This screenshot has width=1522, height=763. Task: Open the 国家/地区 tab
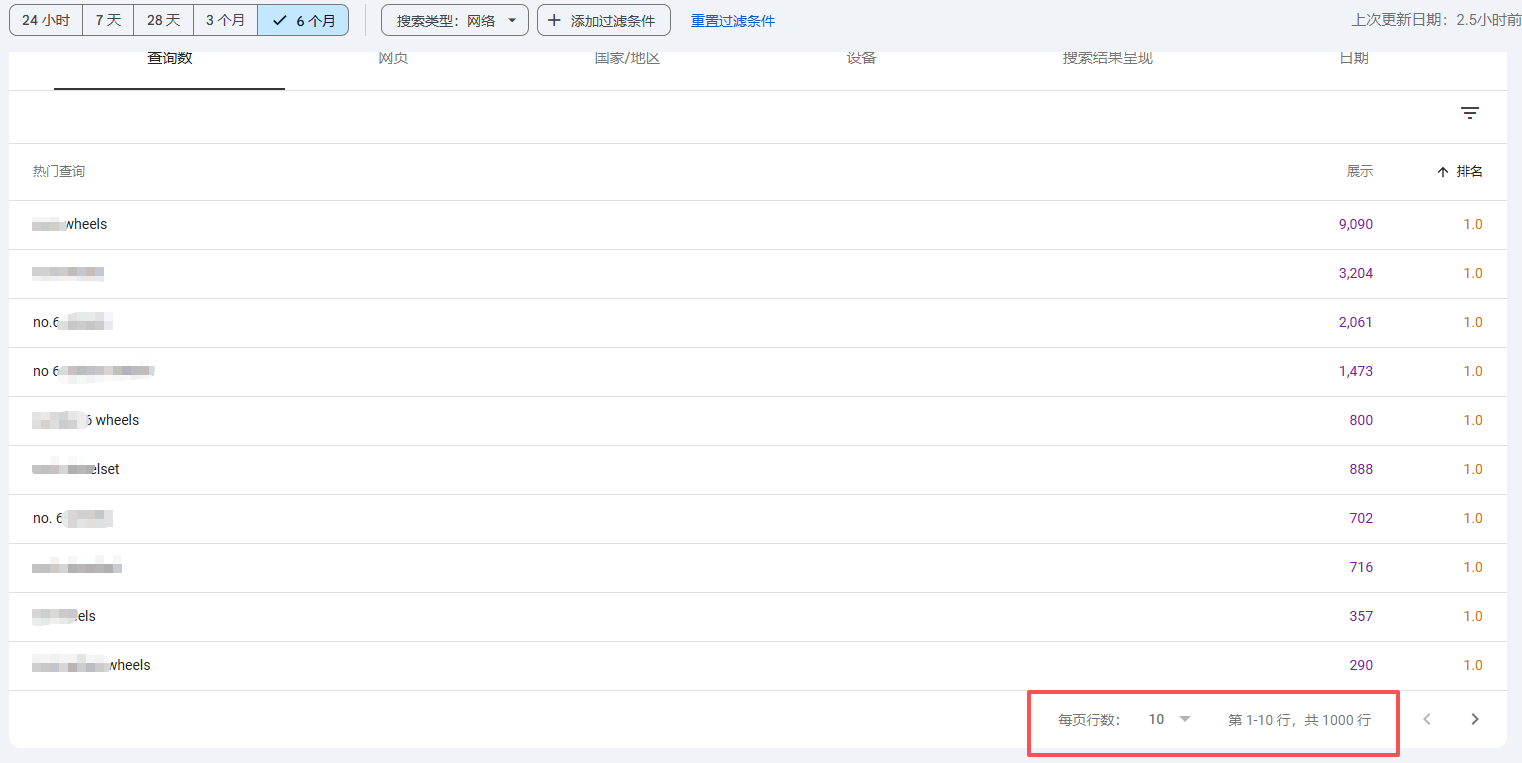point(627,59)
